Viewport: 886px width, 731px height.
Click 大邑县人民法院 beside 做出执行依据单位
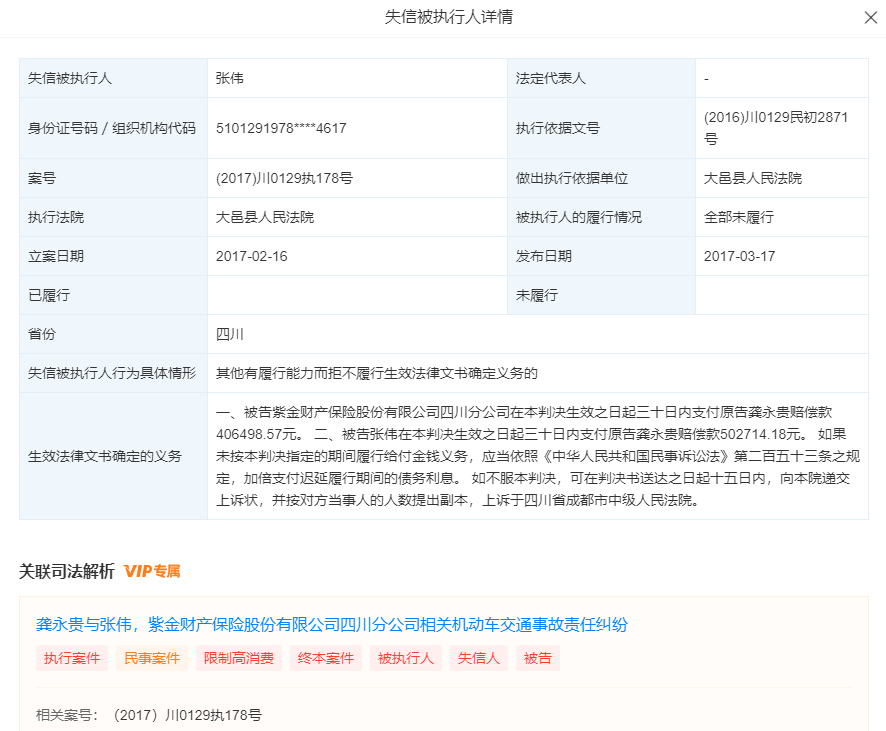coord(753,179)
